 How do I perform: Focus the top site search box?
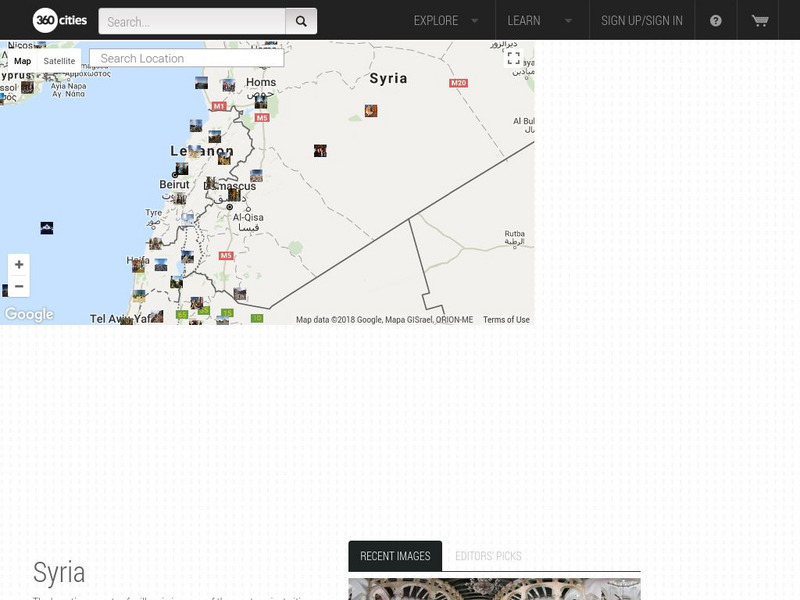point(192,21)
